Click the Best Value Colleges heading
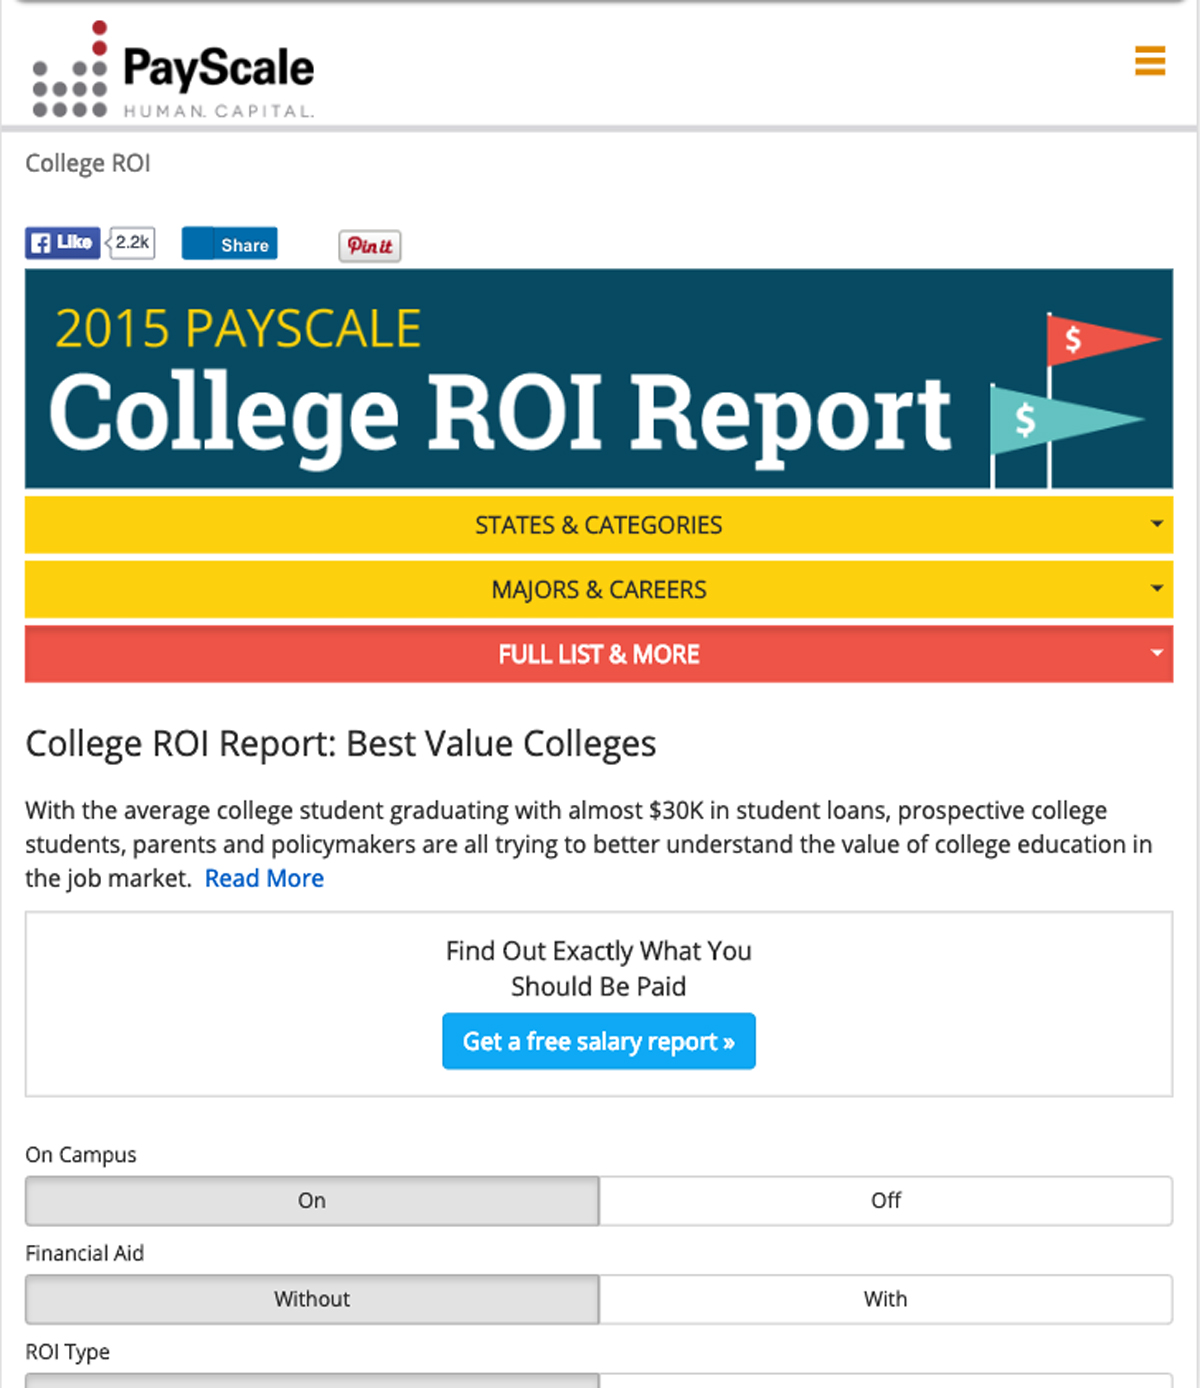This screenshot has width=1200, height=1388. tap(341, 744)
